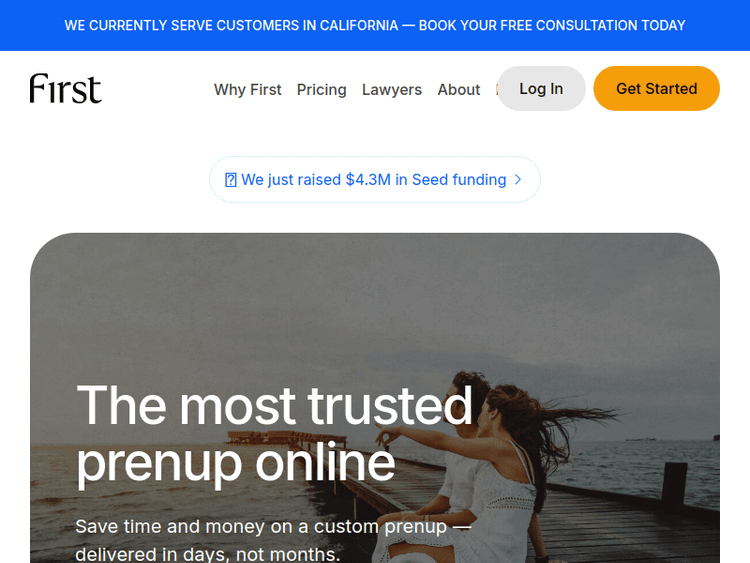Select About in the top navigation
Viewport: 750px width, 563px height.
[x=458, y=89]
